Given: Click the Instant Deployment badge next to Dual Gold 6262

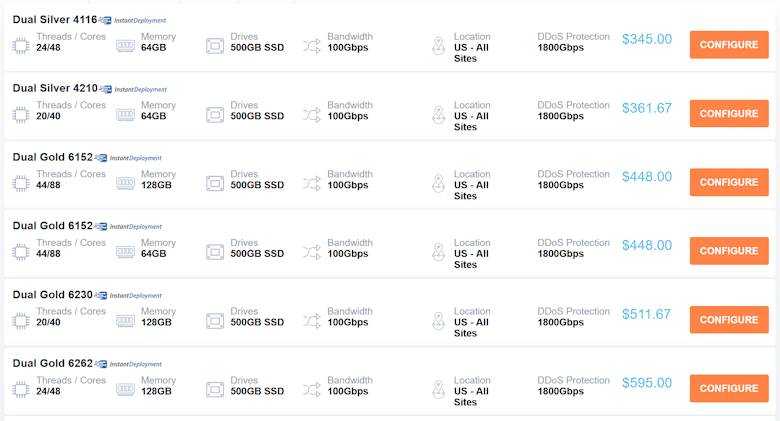Looking at the screenshot, I should (x=128, y=364).
